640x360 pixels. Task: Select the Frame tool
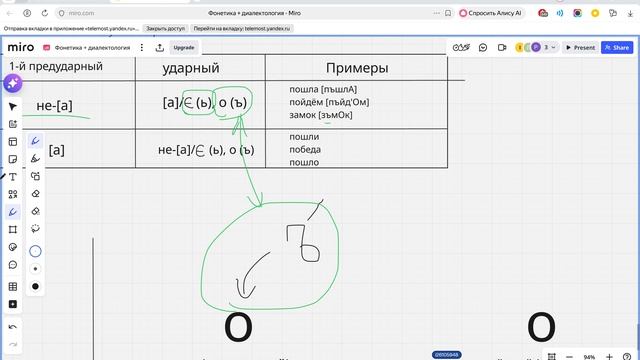(13, 229)
